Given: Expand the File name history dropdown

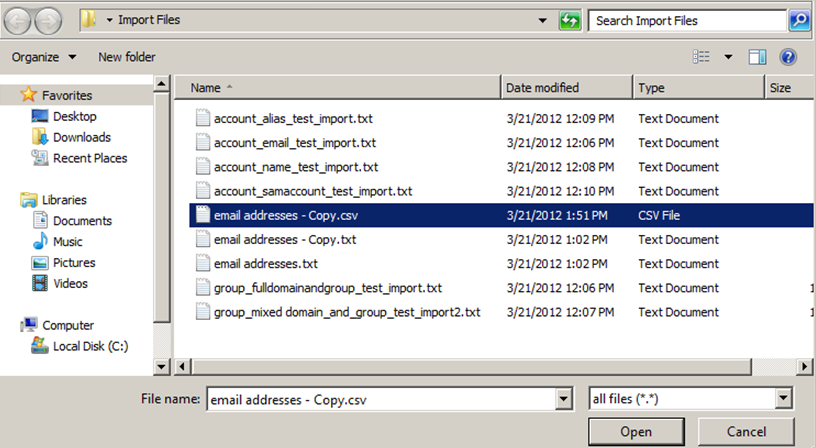Looking at the screenshot, I should click(563, 399).
